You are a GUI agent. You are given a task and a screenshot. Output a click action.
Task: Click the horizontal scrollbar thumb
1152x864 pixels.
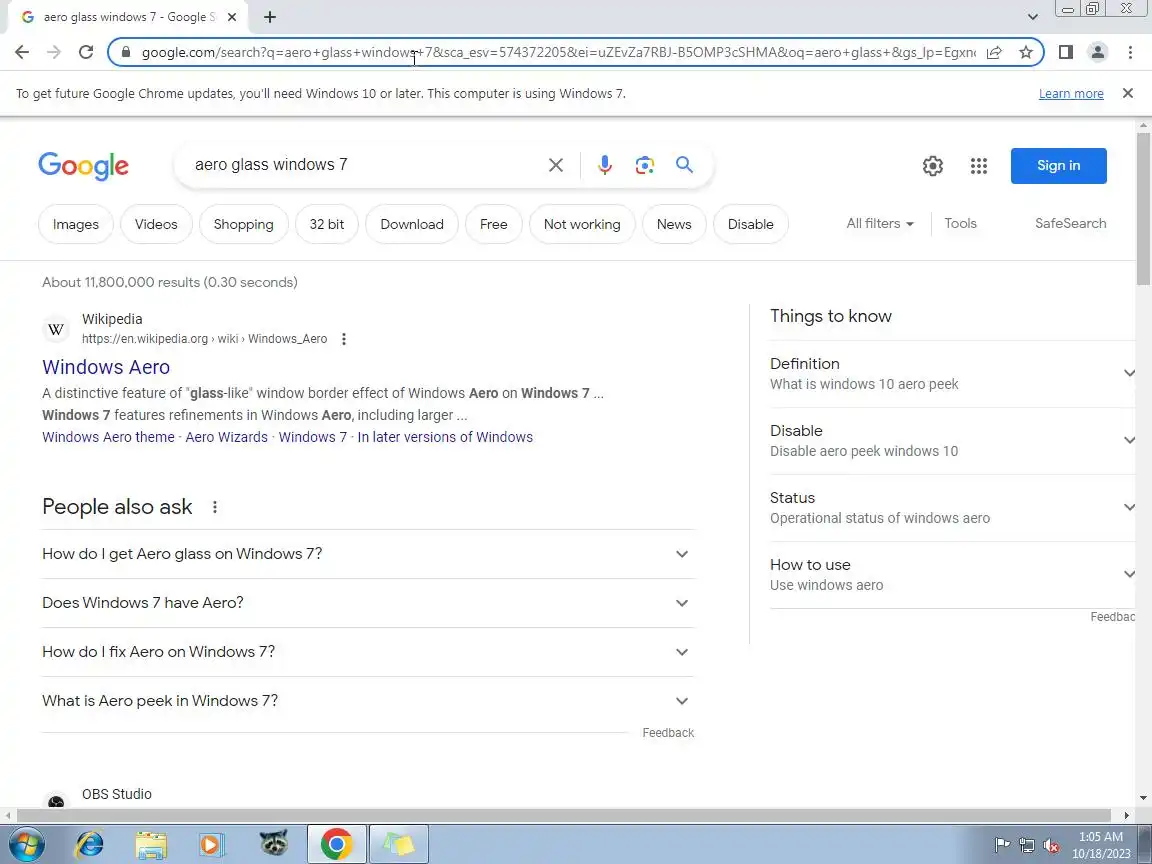click(564, 815)
